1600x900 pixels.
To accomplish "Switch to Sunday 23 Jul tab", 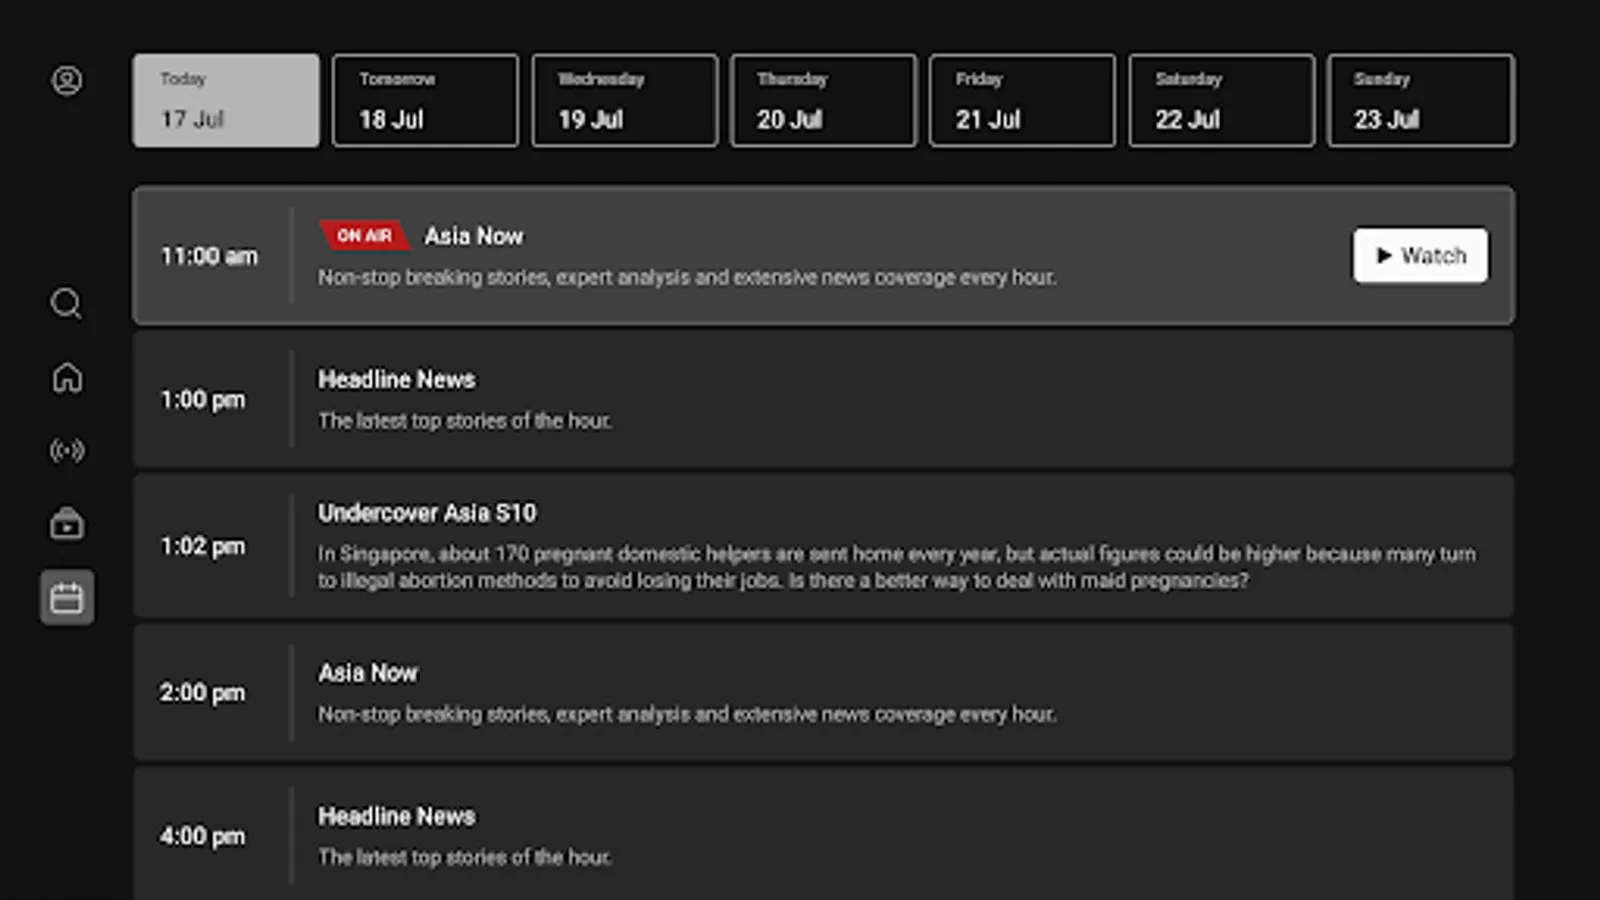I will point(1419,100).
